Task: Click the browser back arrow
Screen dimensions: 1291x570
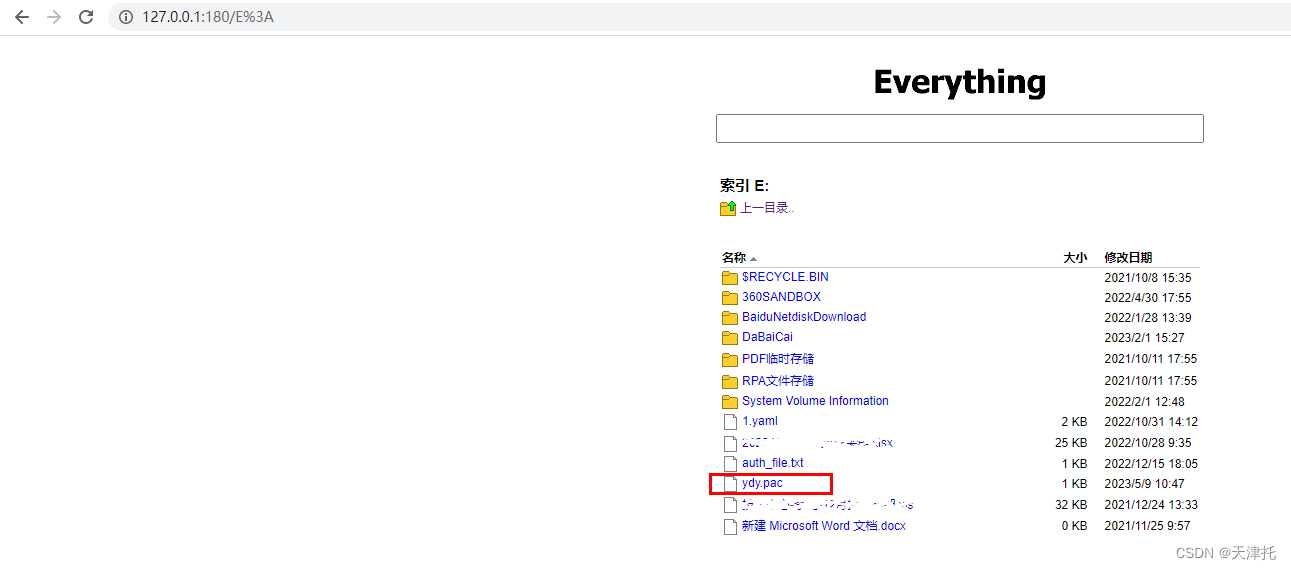Action: click(x=22, y=17)
